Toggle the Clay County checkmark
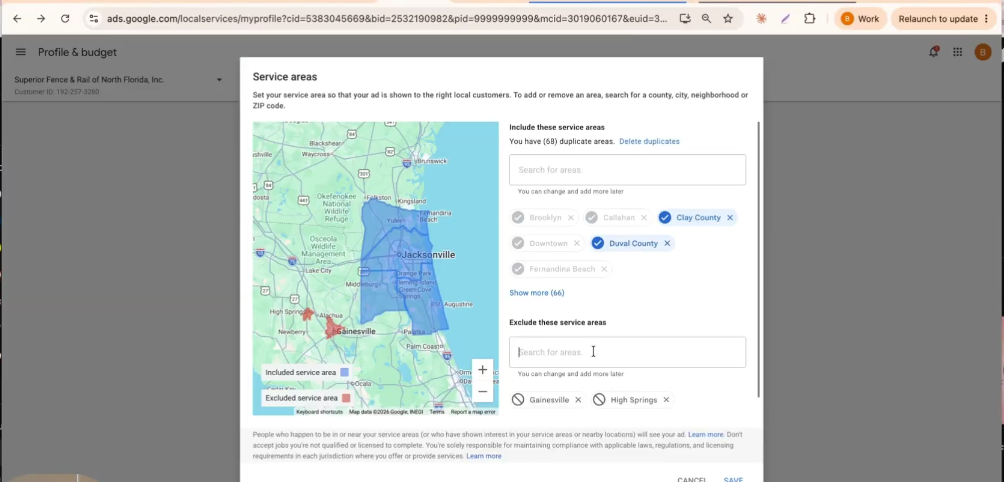This screenshot has width=1004, height=482. pos(665,218)
